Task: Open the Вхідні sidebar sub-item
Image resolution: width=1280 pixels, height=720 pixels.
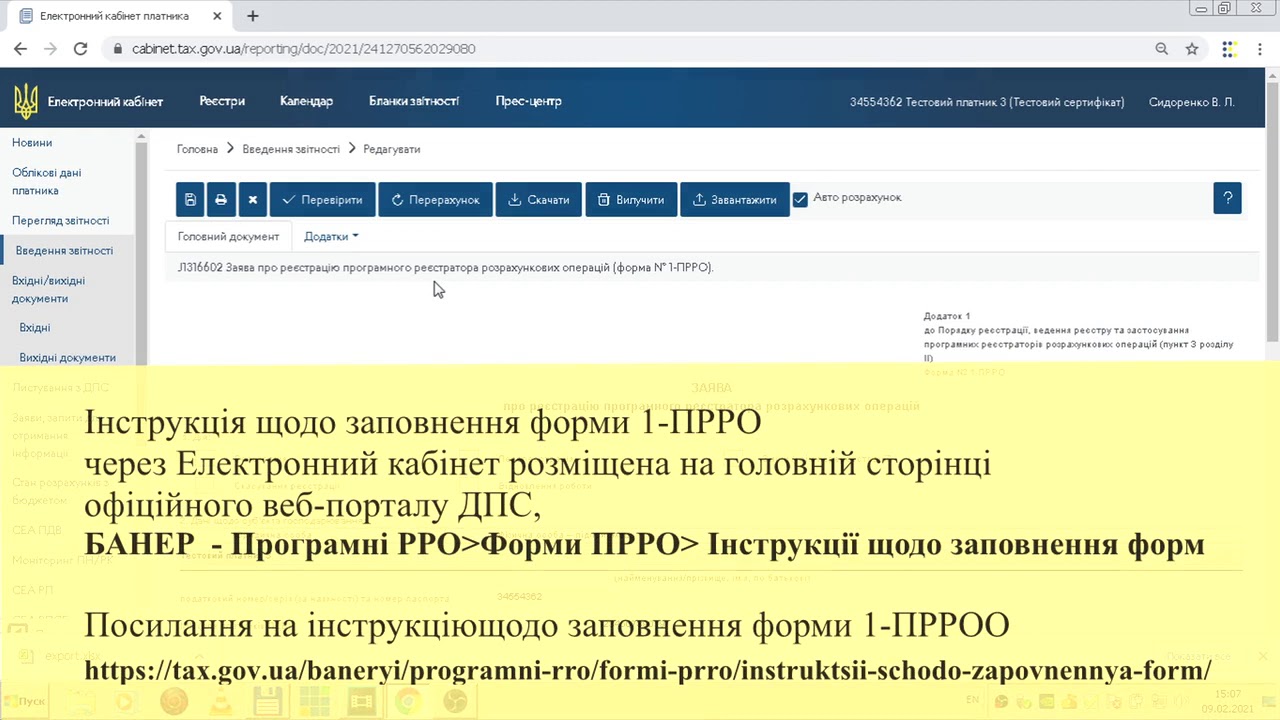Action: (x=35, y=327)
